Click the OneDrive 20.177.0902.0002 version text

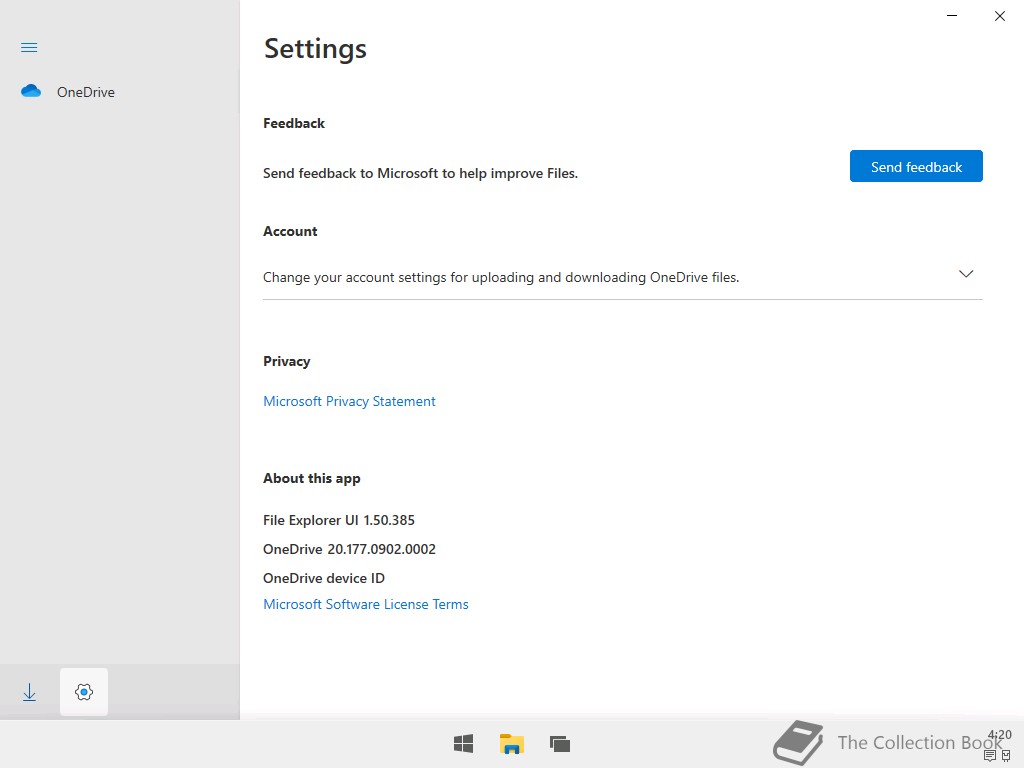coord(349,549)
